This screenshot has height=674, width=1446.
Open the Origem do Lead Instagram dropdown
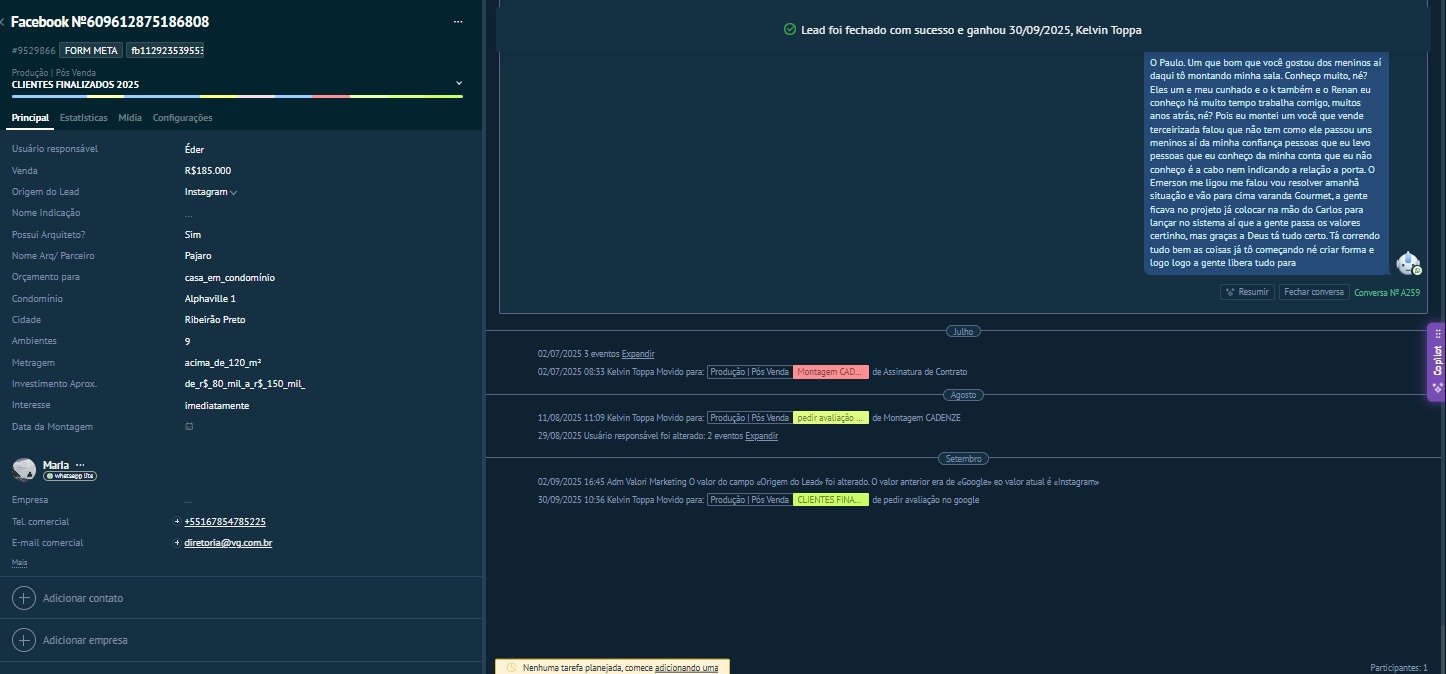pyautogui.click(x=210, y=192)
